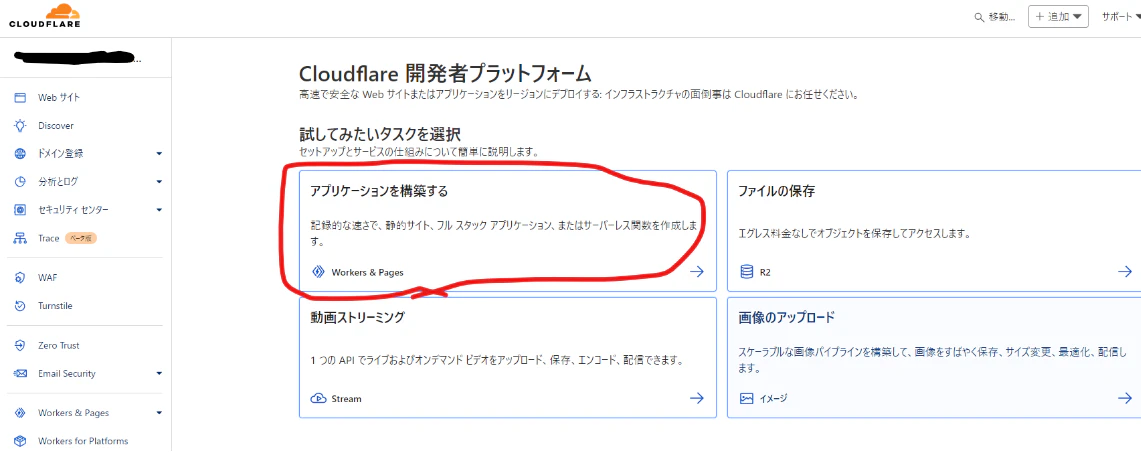Click the Email Security envelope icon
This screenshot has width=1141, height=467.
click(x=20, y=374)
